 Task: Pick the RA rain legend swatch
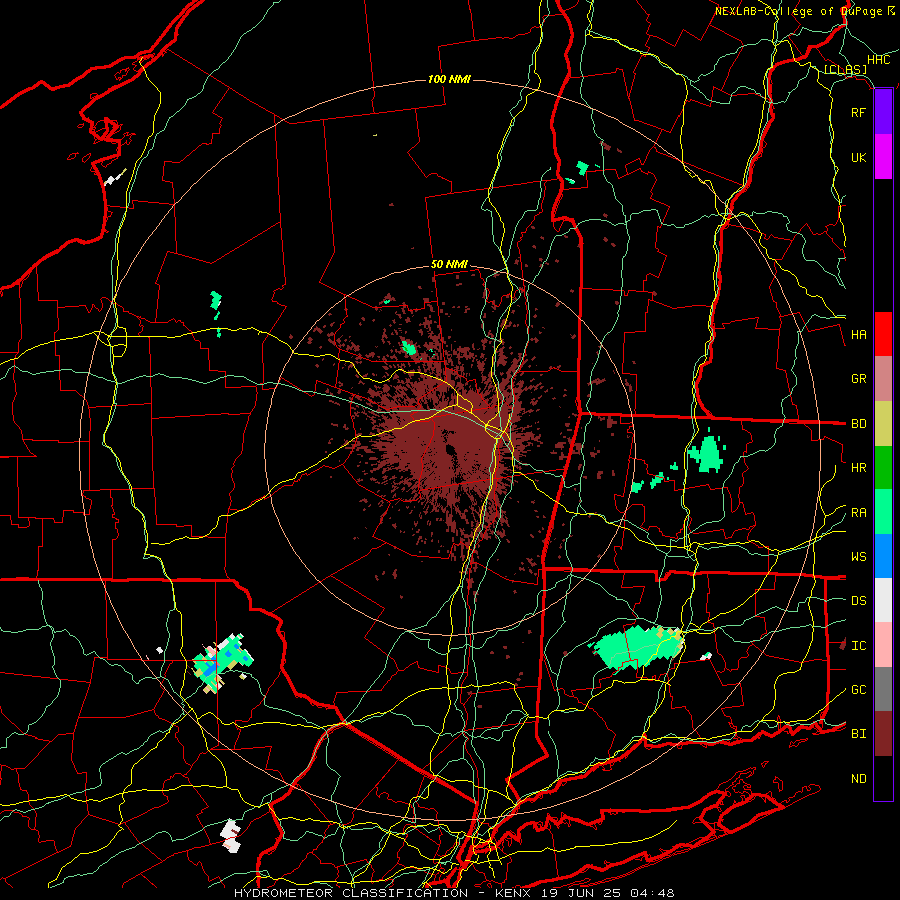[x=883, y=512]
